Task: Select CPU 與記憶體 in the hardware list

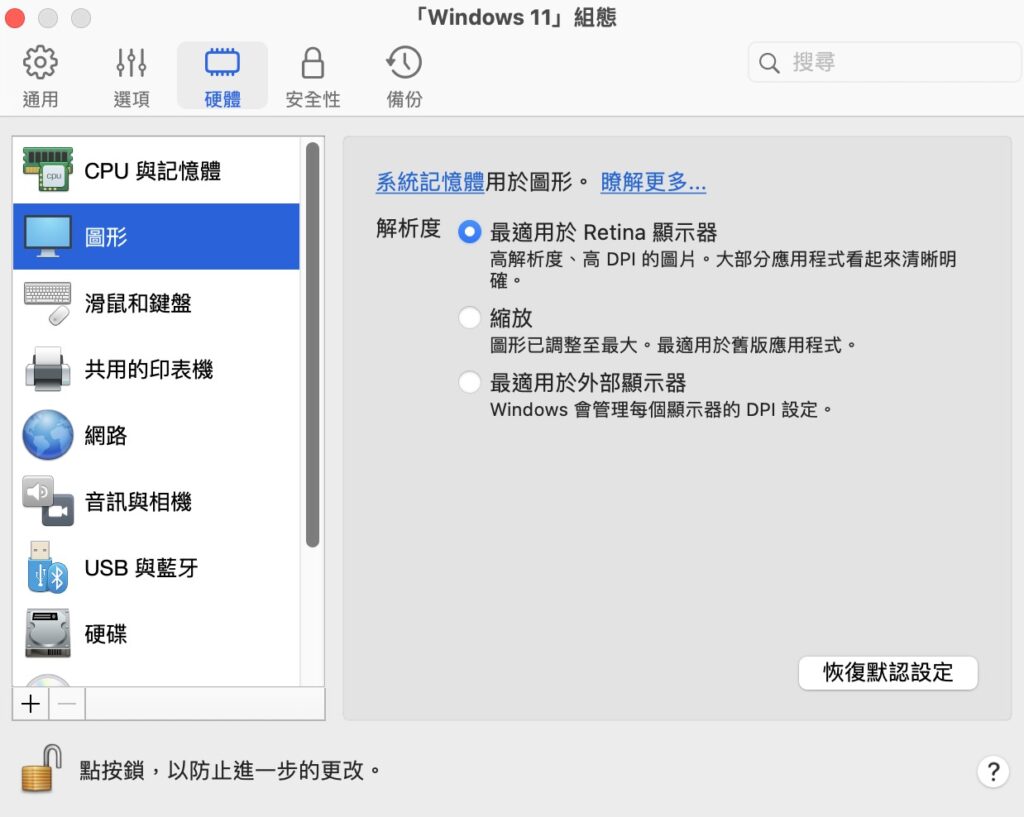Action: point(156,170)
